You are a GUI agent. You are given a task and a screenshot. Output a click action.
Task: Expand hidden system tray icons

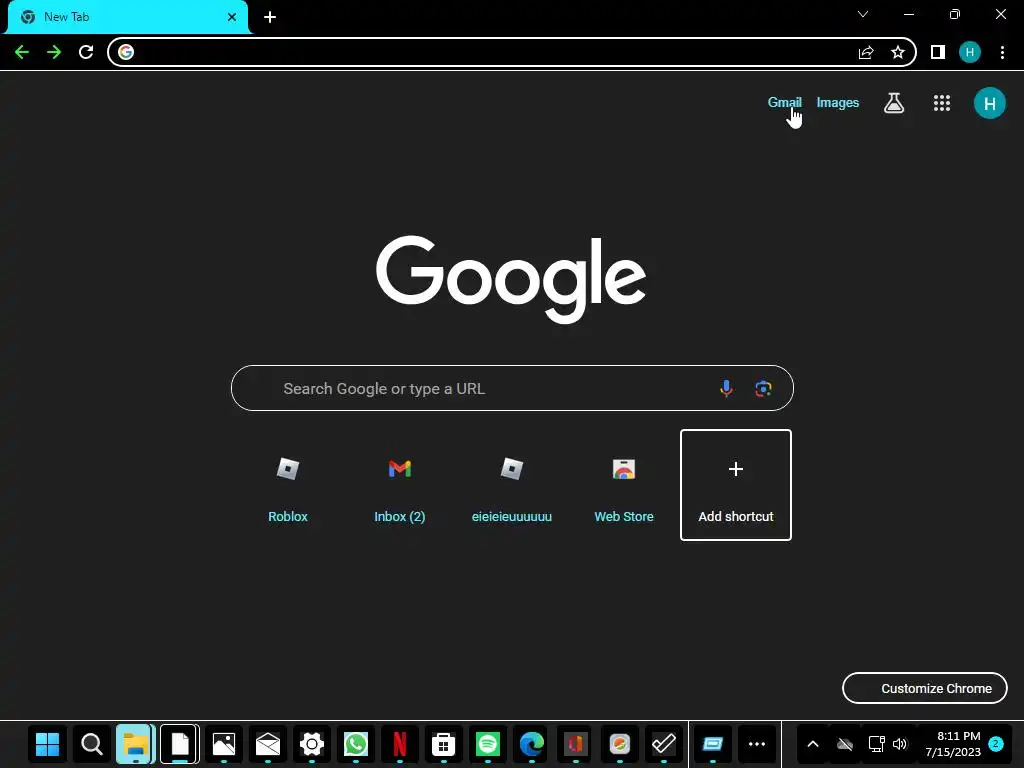click(813, 744)
